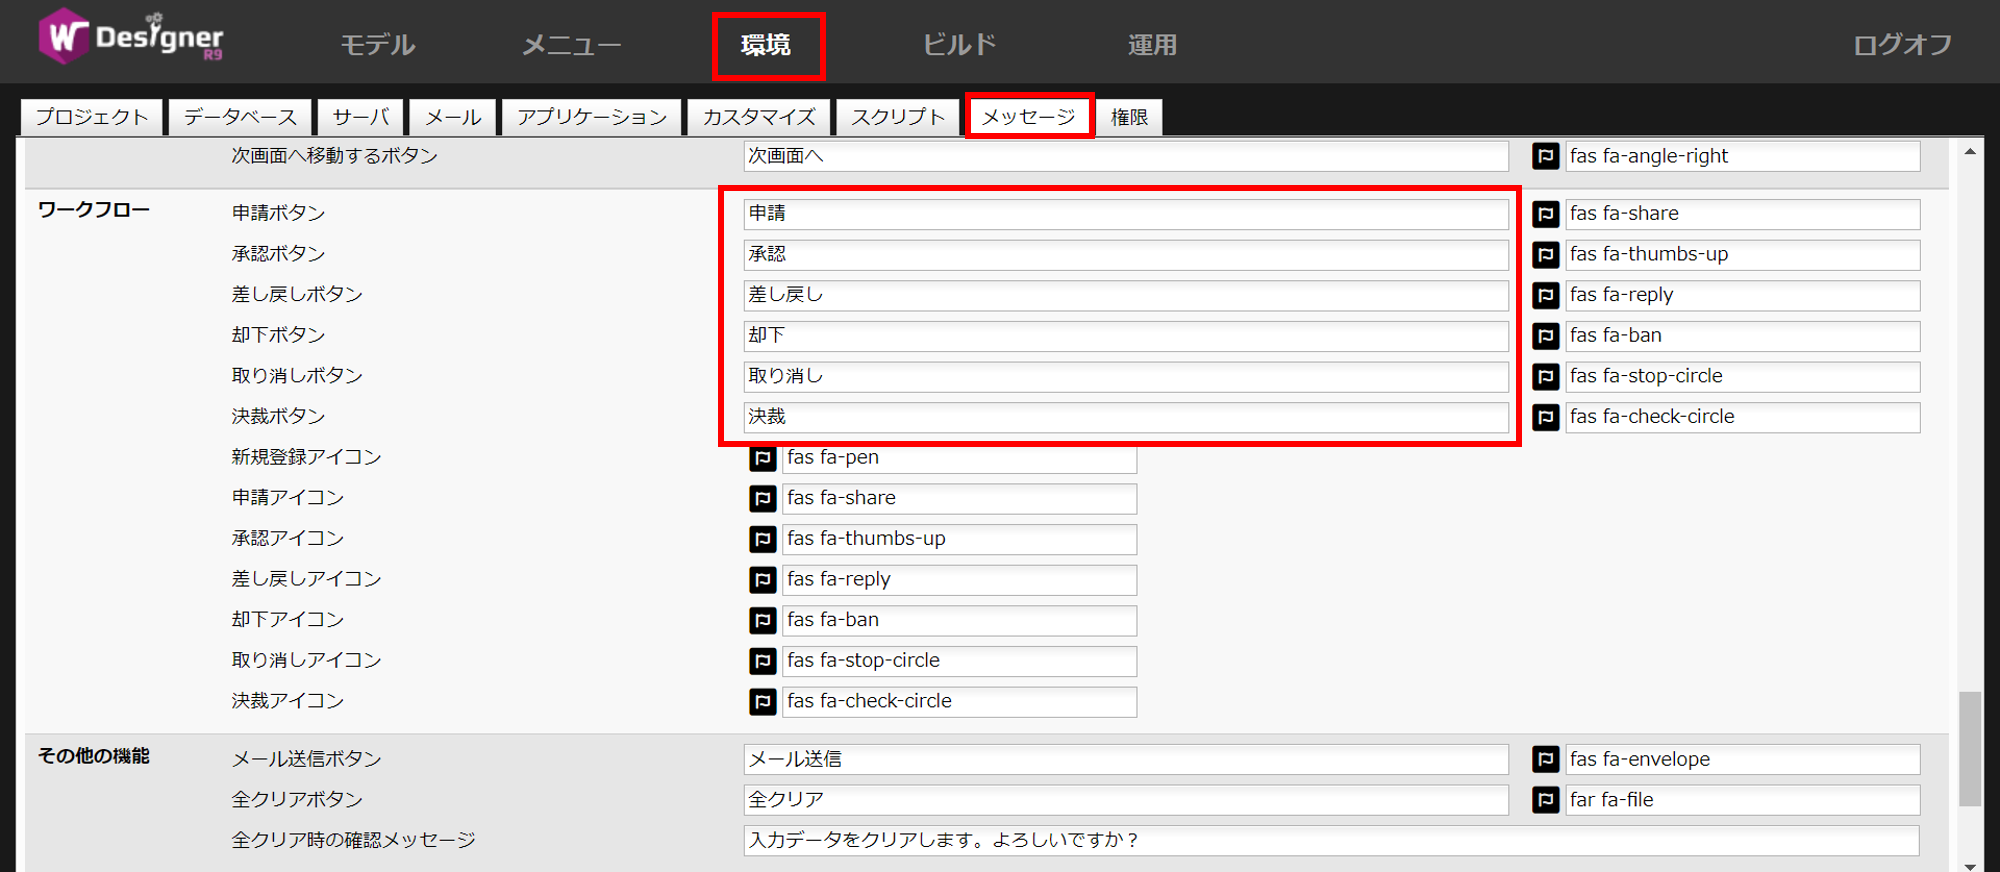
Task: Open icon picker in 却下アイコン row
Action: (x=762, y=620)
